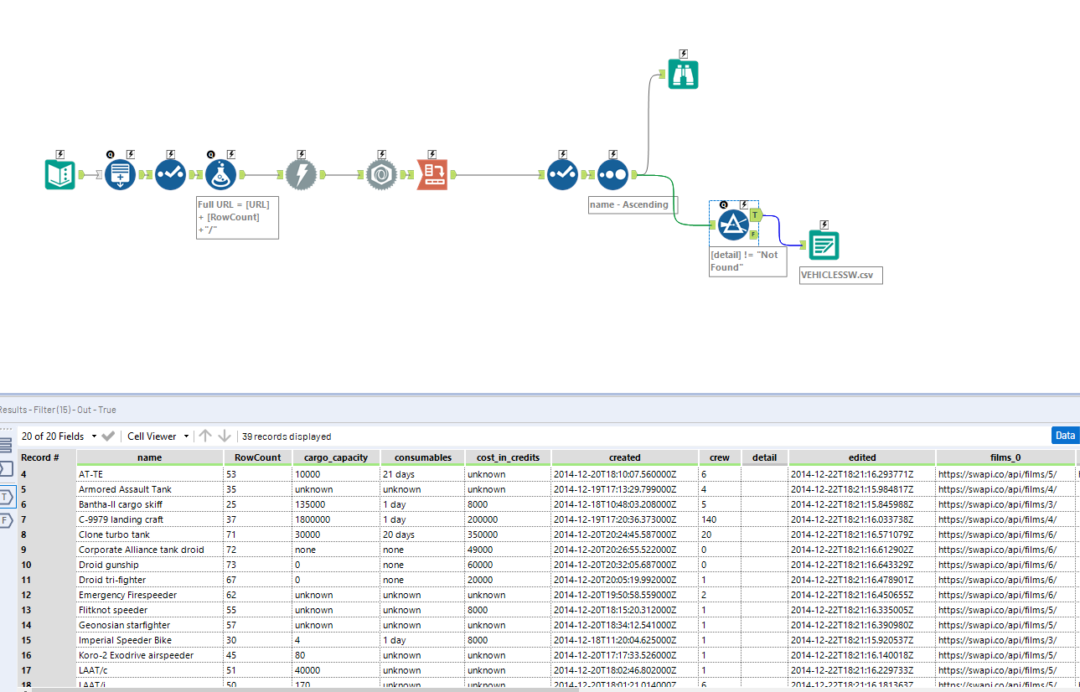Click the T output anchor of the Filter tool
This screenshot has width=1080, height=692.
(x=754, y=215)
